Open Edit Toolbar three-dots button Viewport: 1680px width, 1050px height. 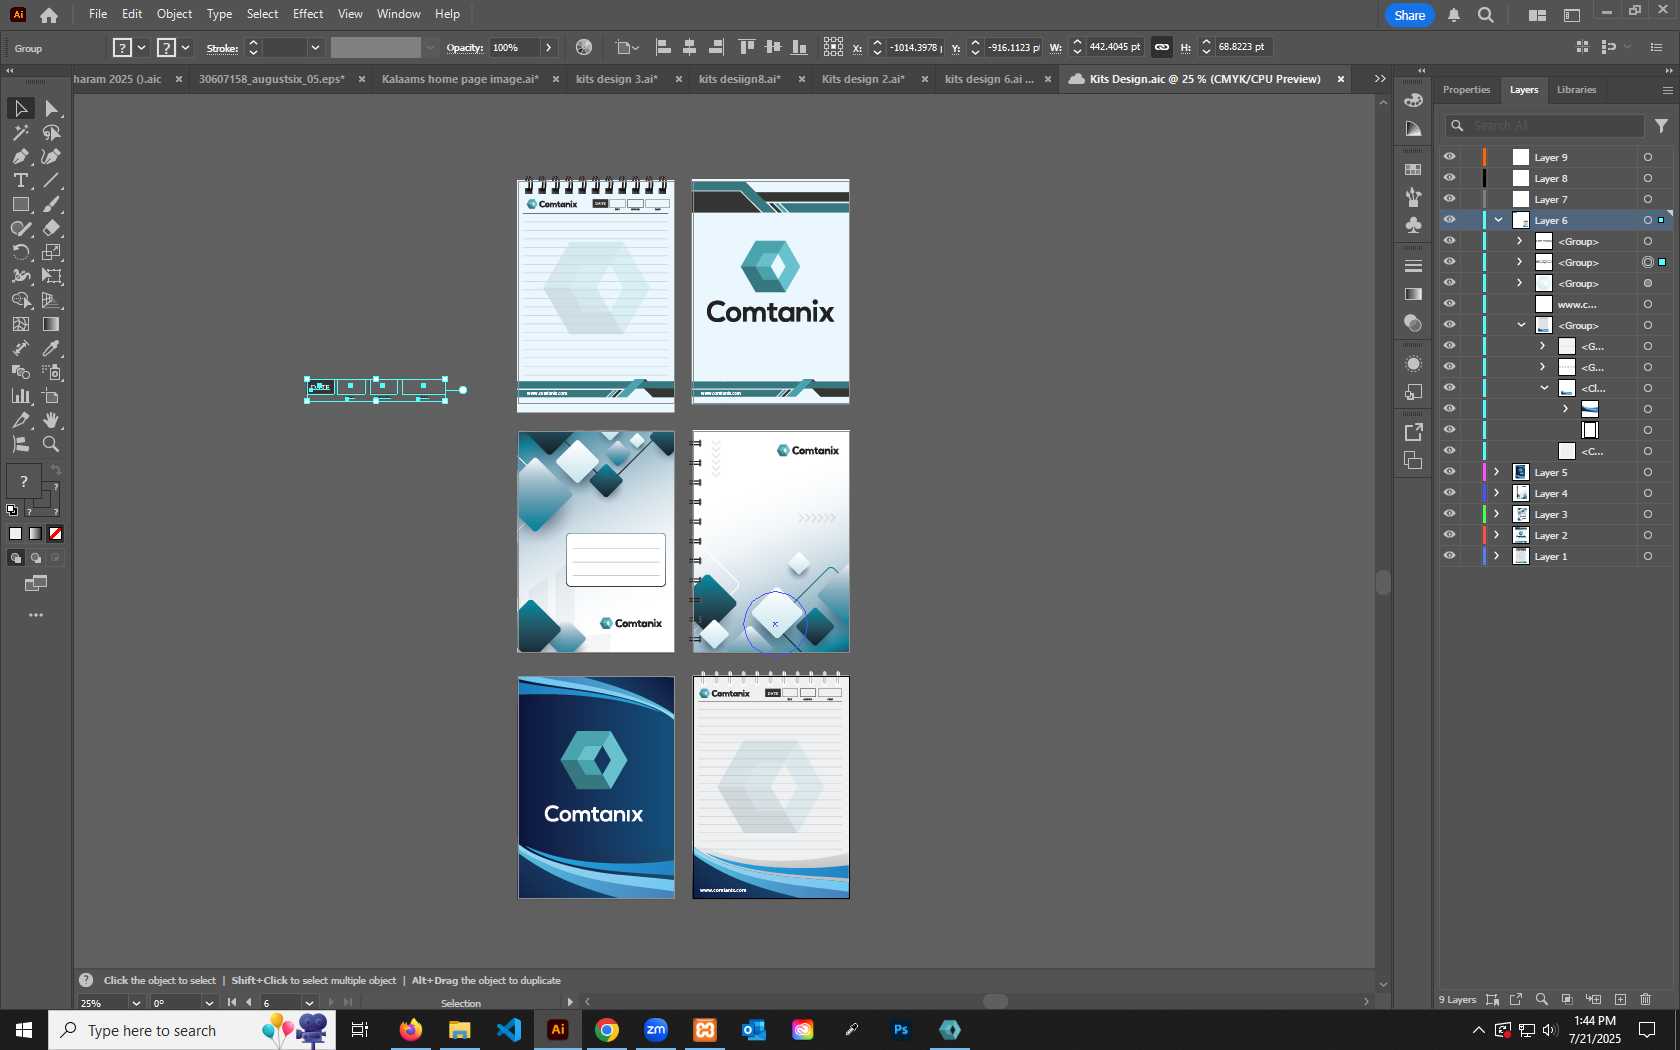[x=36, y=615]
